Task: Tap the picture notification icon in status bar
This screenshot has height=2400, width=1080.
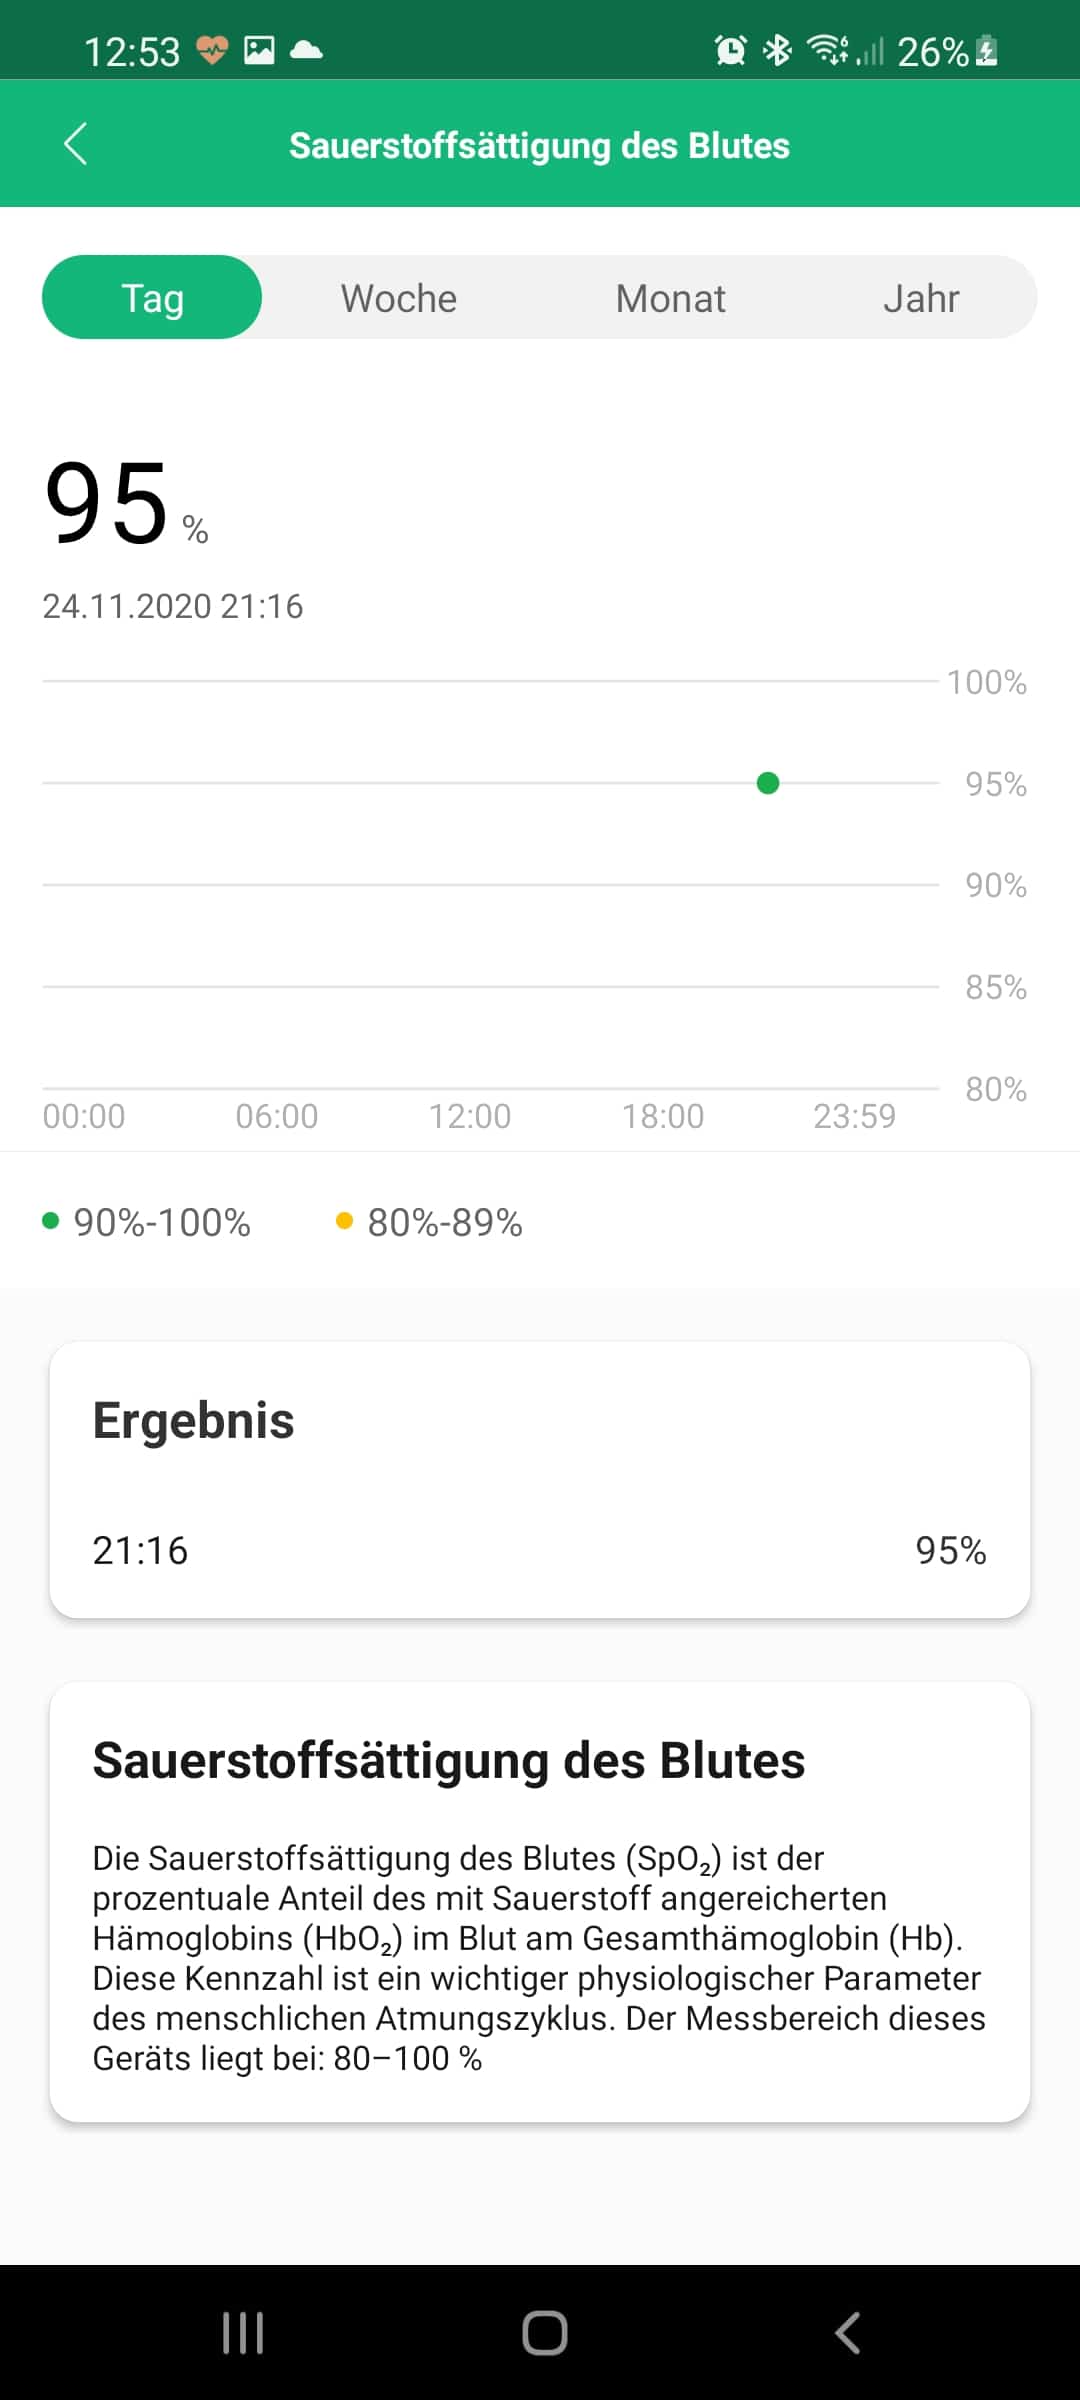Action: click(259, 49)
